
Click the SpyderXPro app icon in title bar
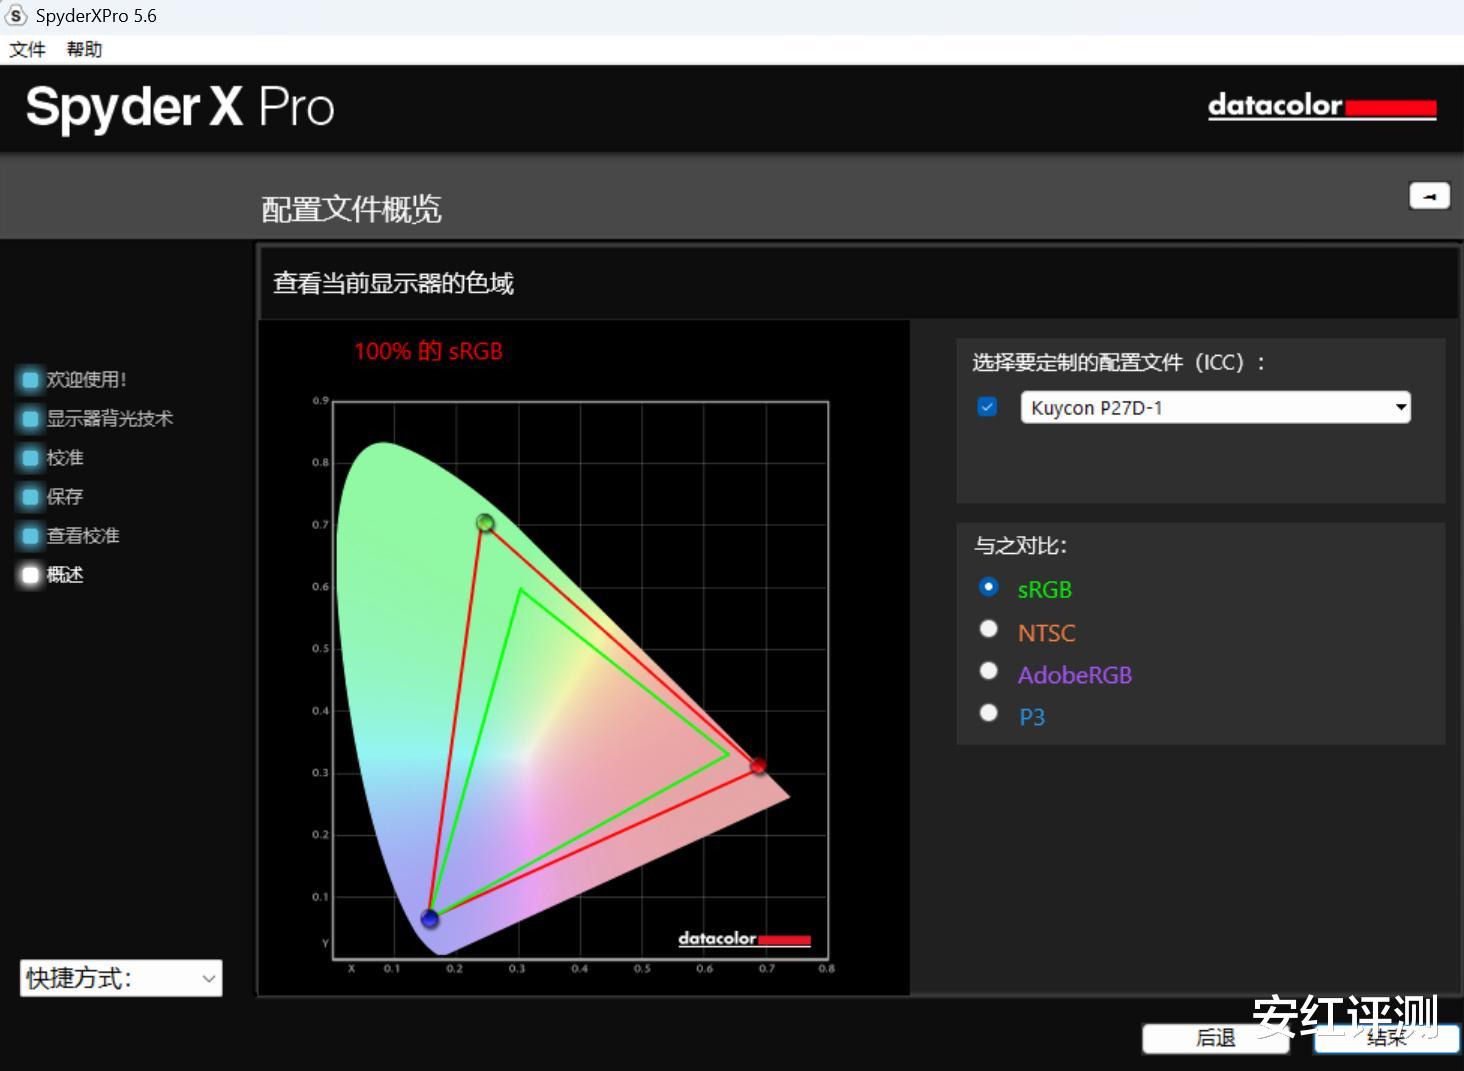point(16,16)
